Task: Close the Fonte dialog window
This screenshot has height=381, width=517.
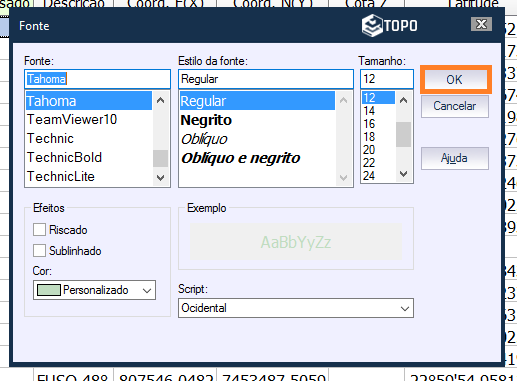Action: 481,24
